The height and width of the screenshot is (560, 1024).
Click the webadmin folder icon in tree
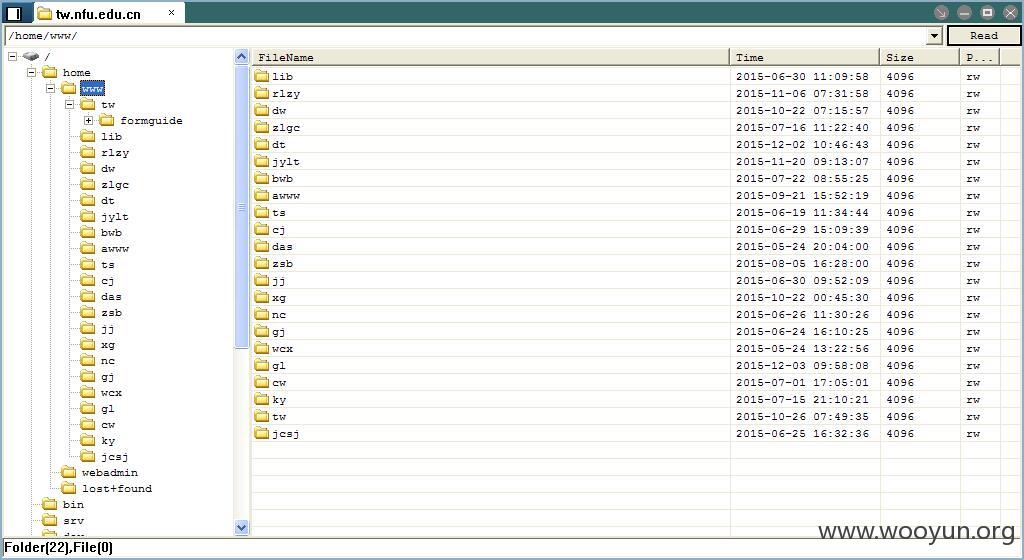69,472
